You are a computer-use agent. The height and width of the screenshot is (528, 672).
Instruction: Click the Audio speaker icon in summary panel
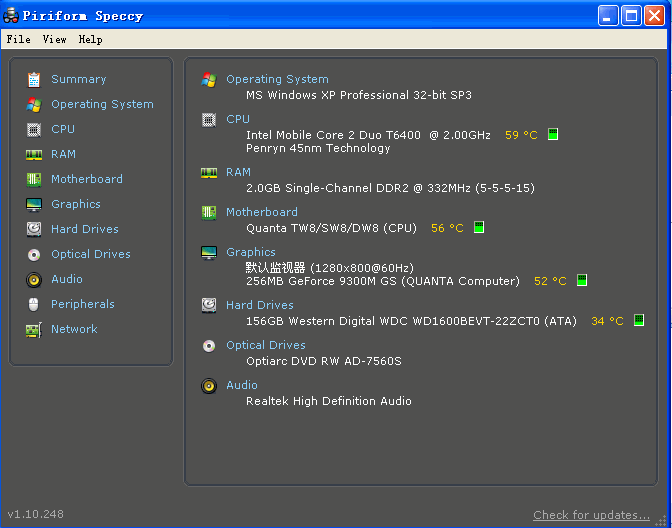pyautogui.click(x=209, y=386)
